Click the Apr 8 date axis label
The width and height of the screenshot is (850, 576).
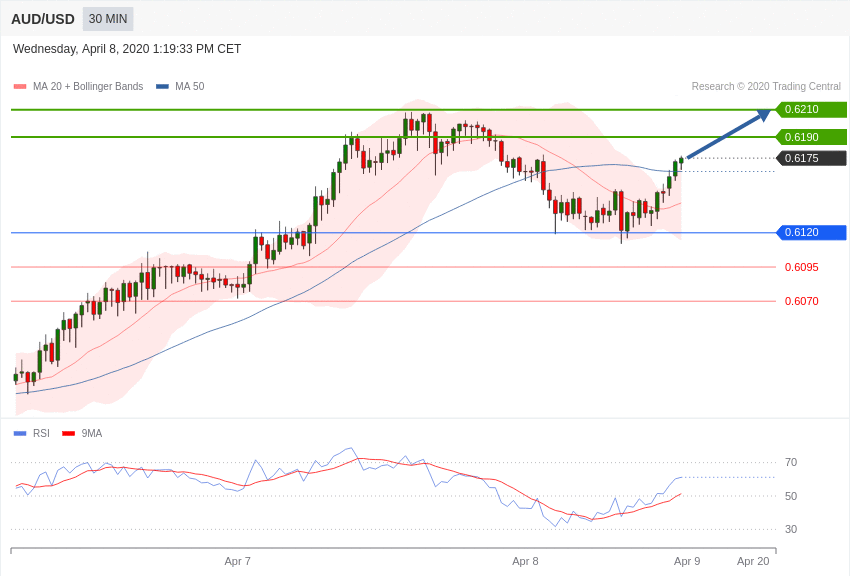pyautogui.click(x=525, y=561)
